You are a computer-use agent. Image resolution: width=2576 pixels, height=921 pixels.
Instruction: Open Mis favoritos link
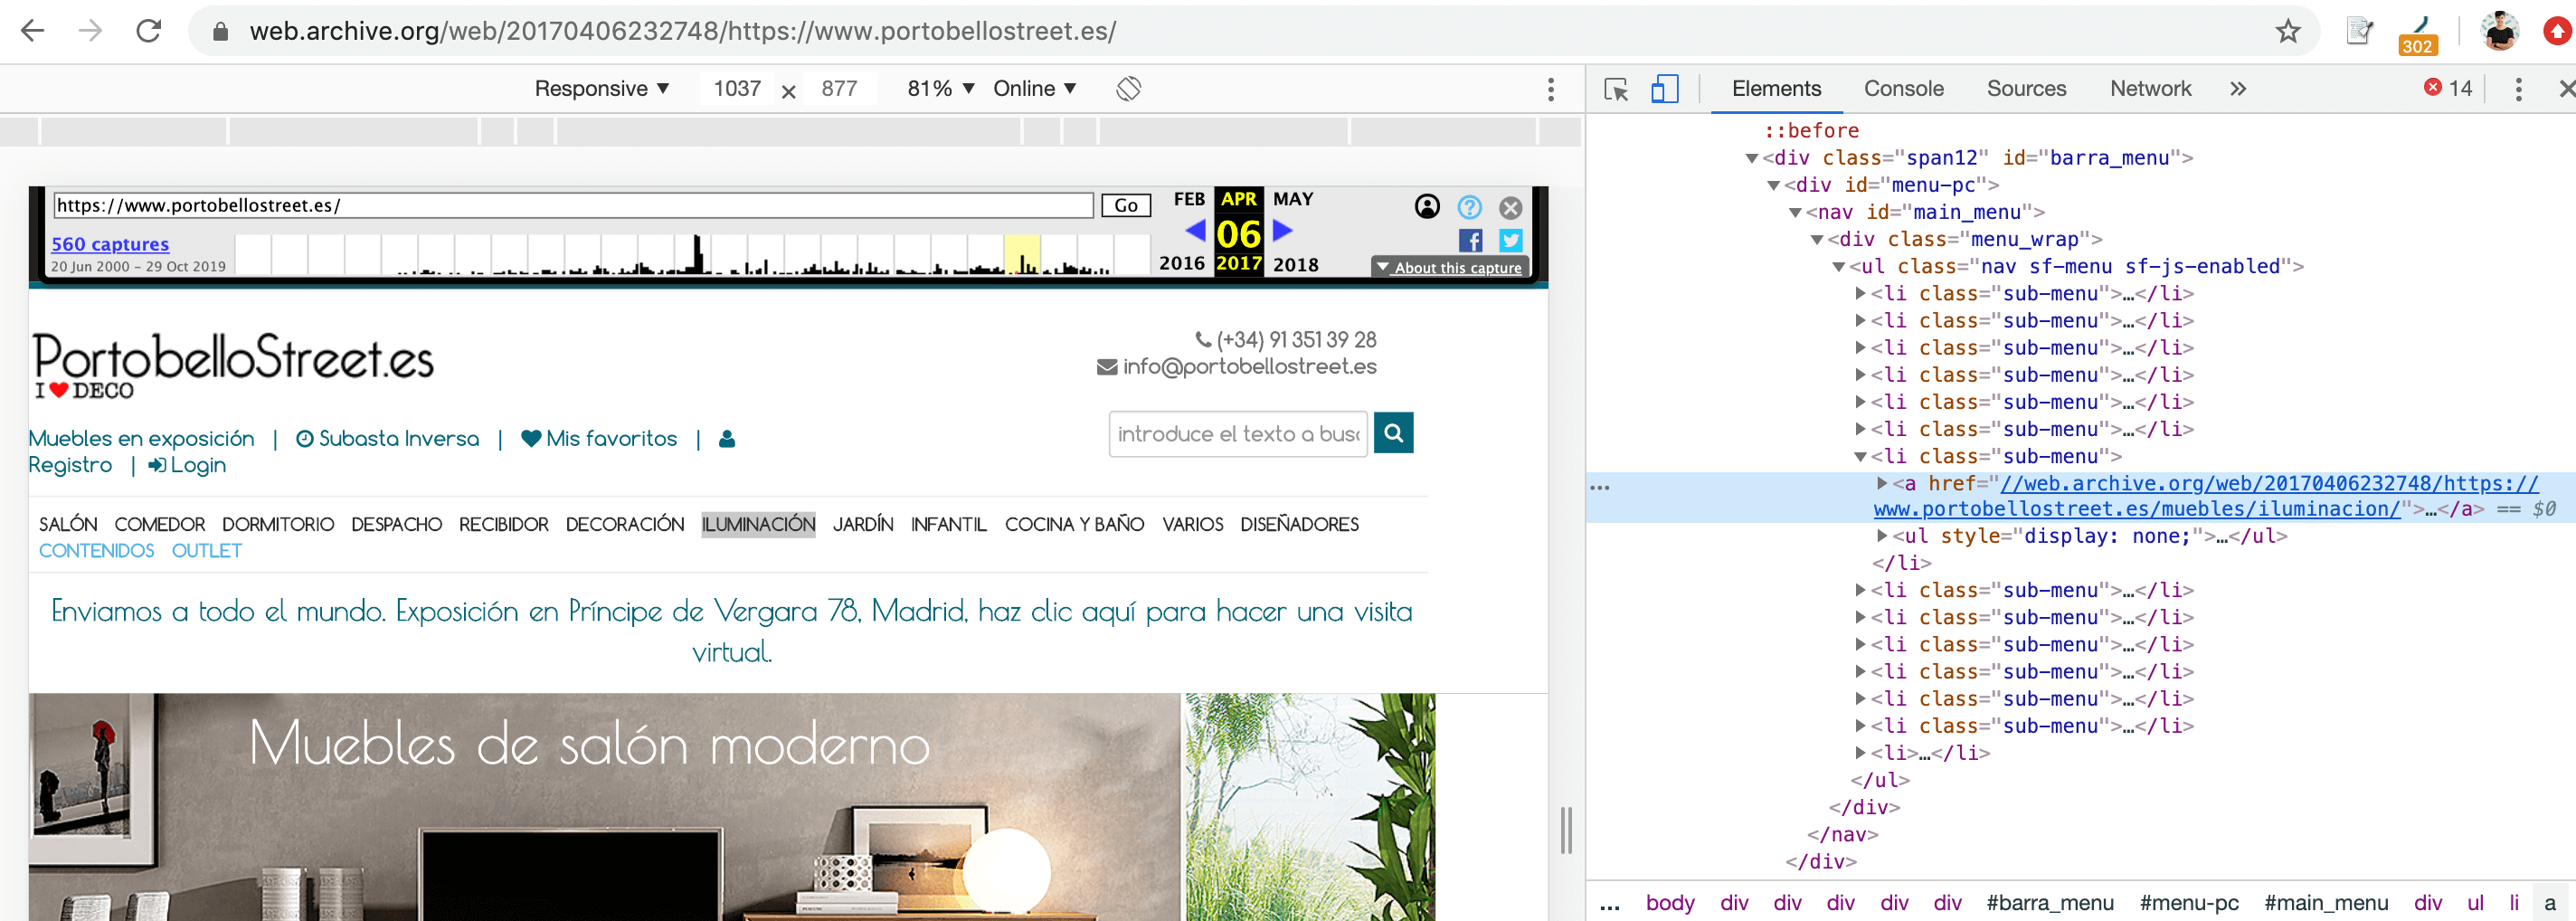tap(599, 439)
